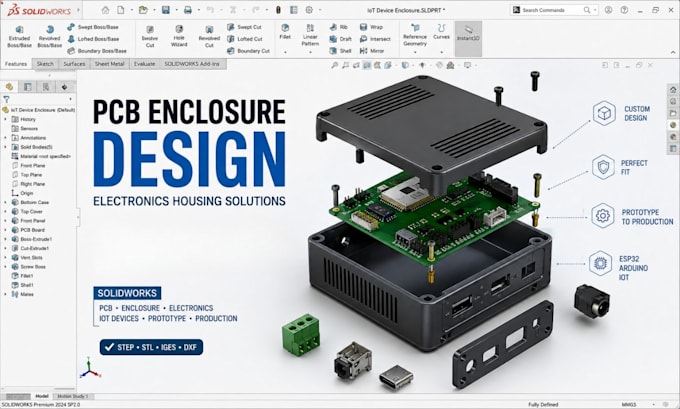This screenshot has height=409, width=680.
Task: Select the Draft feature
Action: click(340, 39)
